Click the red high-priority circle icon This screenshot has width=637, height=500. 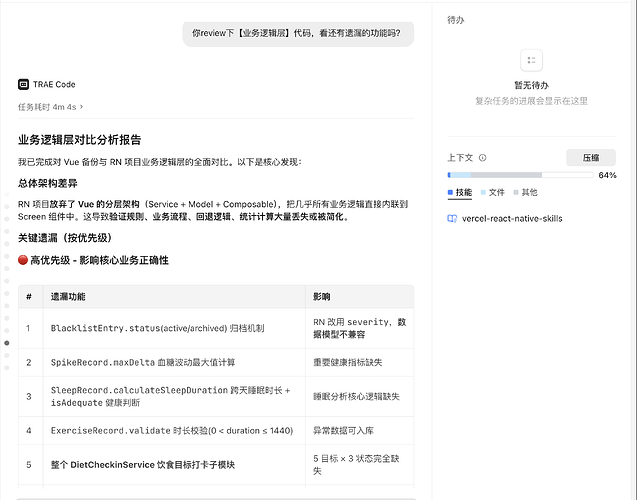(x=23, y=260)
